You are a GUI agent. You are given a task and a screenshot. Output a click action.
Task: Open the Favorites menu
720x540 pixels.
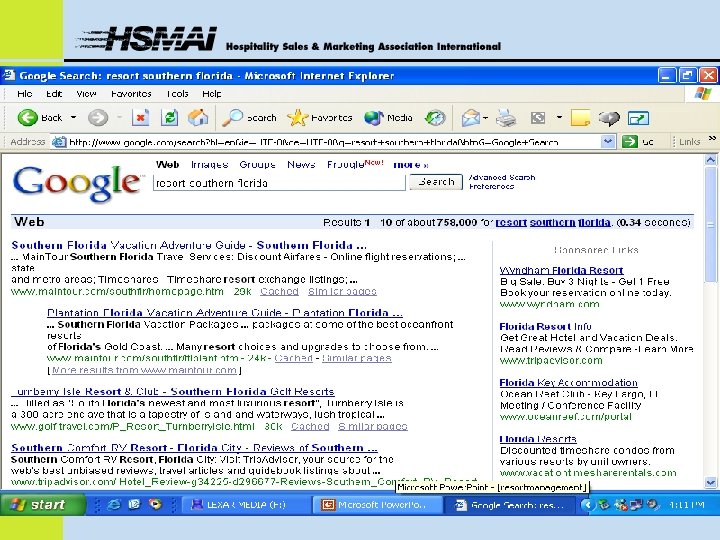click(131, 94)
